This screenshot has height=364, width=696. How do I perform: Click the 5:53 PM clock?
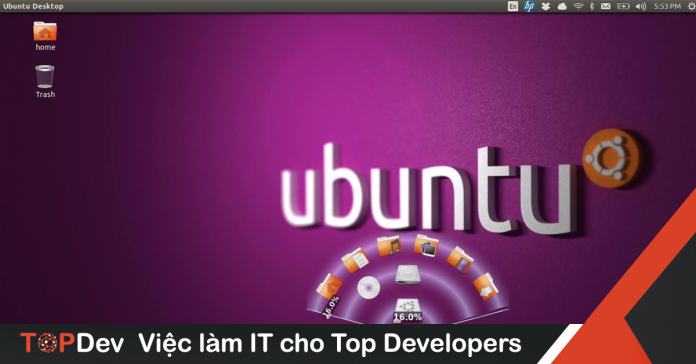[667, 6]
